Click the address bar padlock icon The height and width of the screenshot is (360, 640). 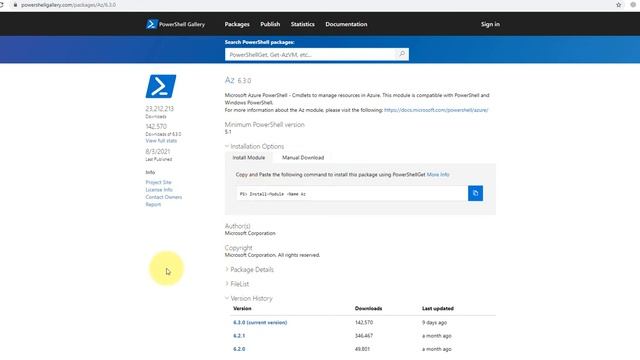coord(15,5)
